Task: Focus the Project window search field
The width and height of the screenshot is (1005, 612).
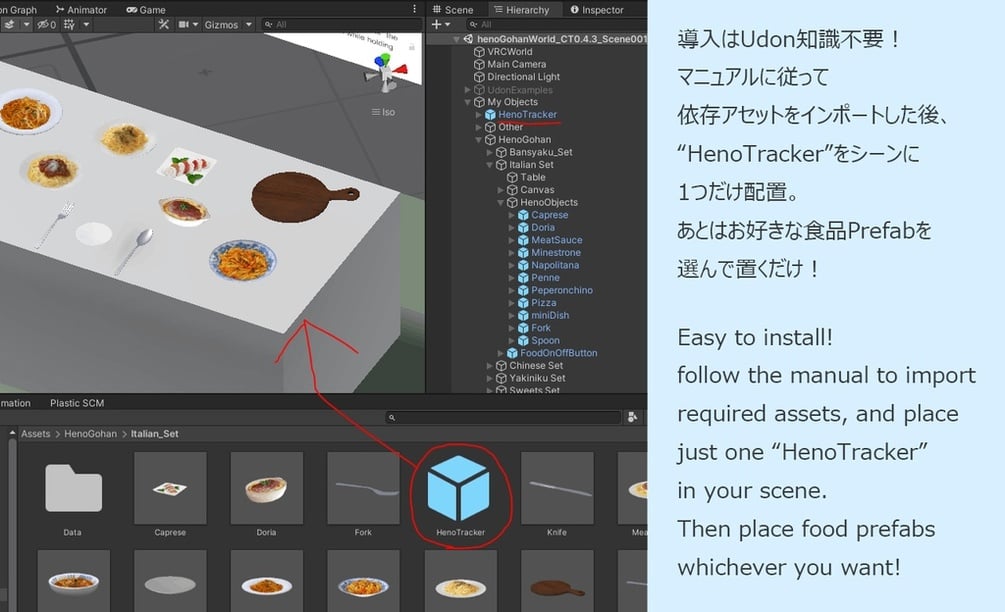Action: 503,417
